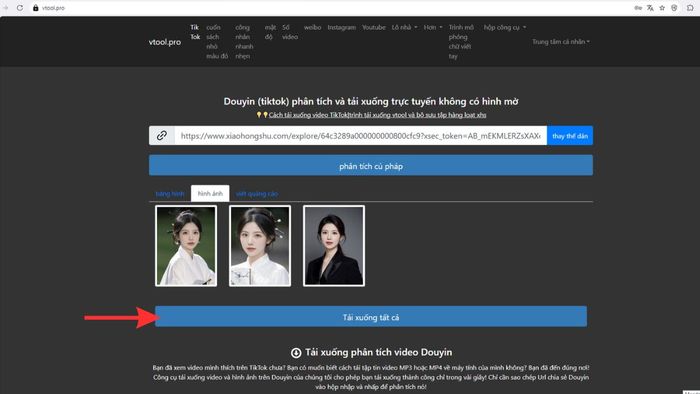Click the 'thay thế dán' paste button
700x394 pixels.
[x=570, y=135]
